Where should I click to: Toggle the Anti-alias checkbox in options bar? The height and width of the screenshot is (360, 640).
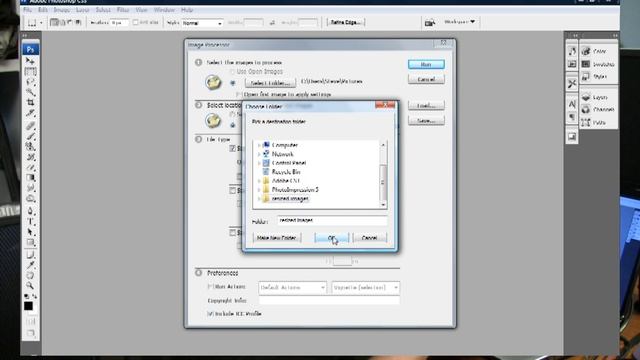(x=136, y=22)
